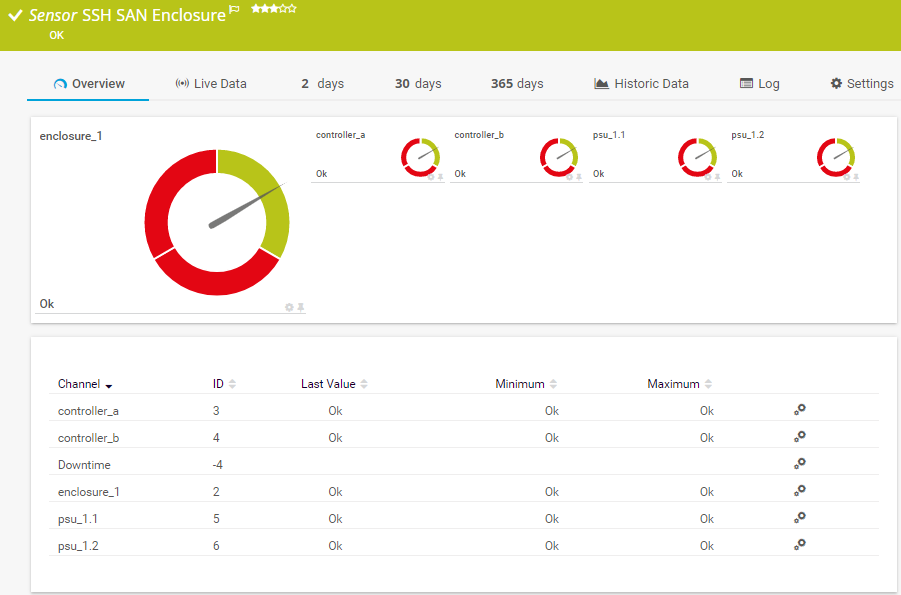The width and height of the screenshot is (901, 595).
Task: Open settings gear for enclosure_1 channel row
Action: [x=799, y=491]
